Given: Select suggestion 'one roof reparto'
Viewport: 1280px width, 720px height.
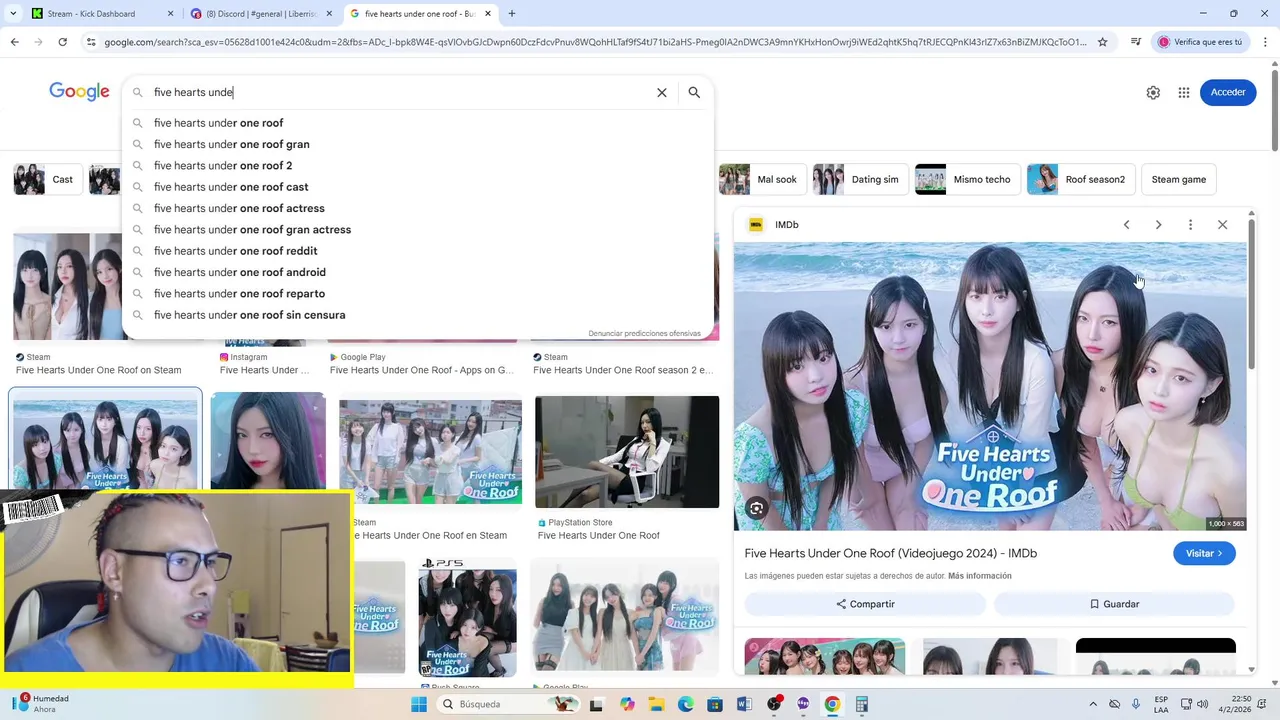Looking at the screenshot, I should [418, 294].
